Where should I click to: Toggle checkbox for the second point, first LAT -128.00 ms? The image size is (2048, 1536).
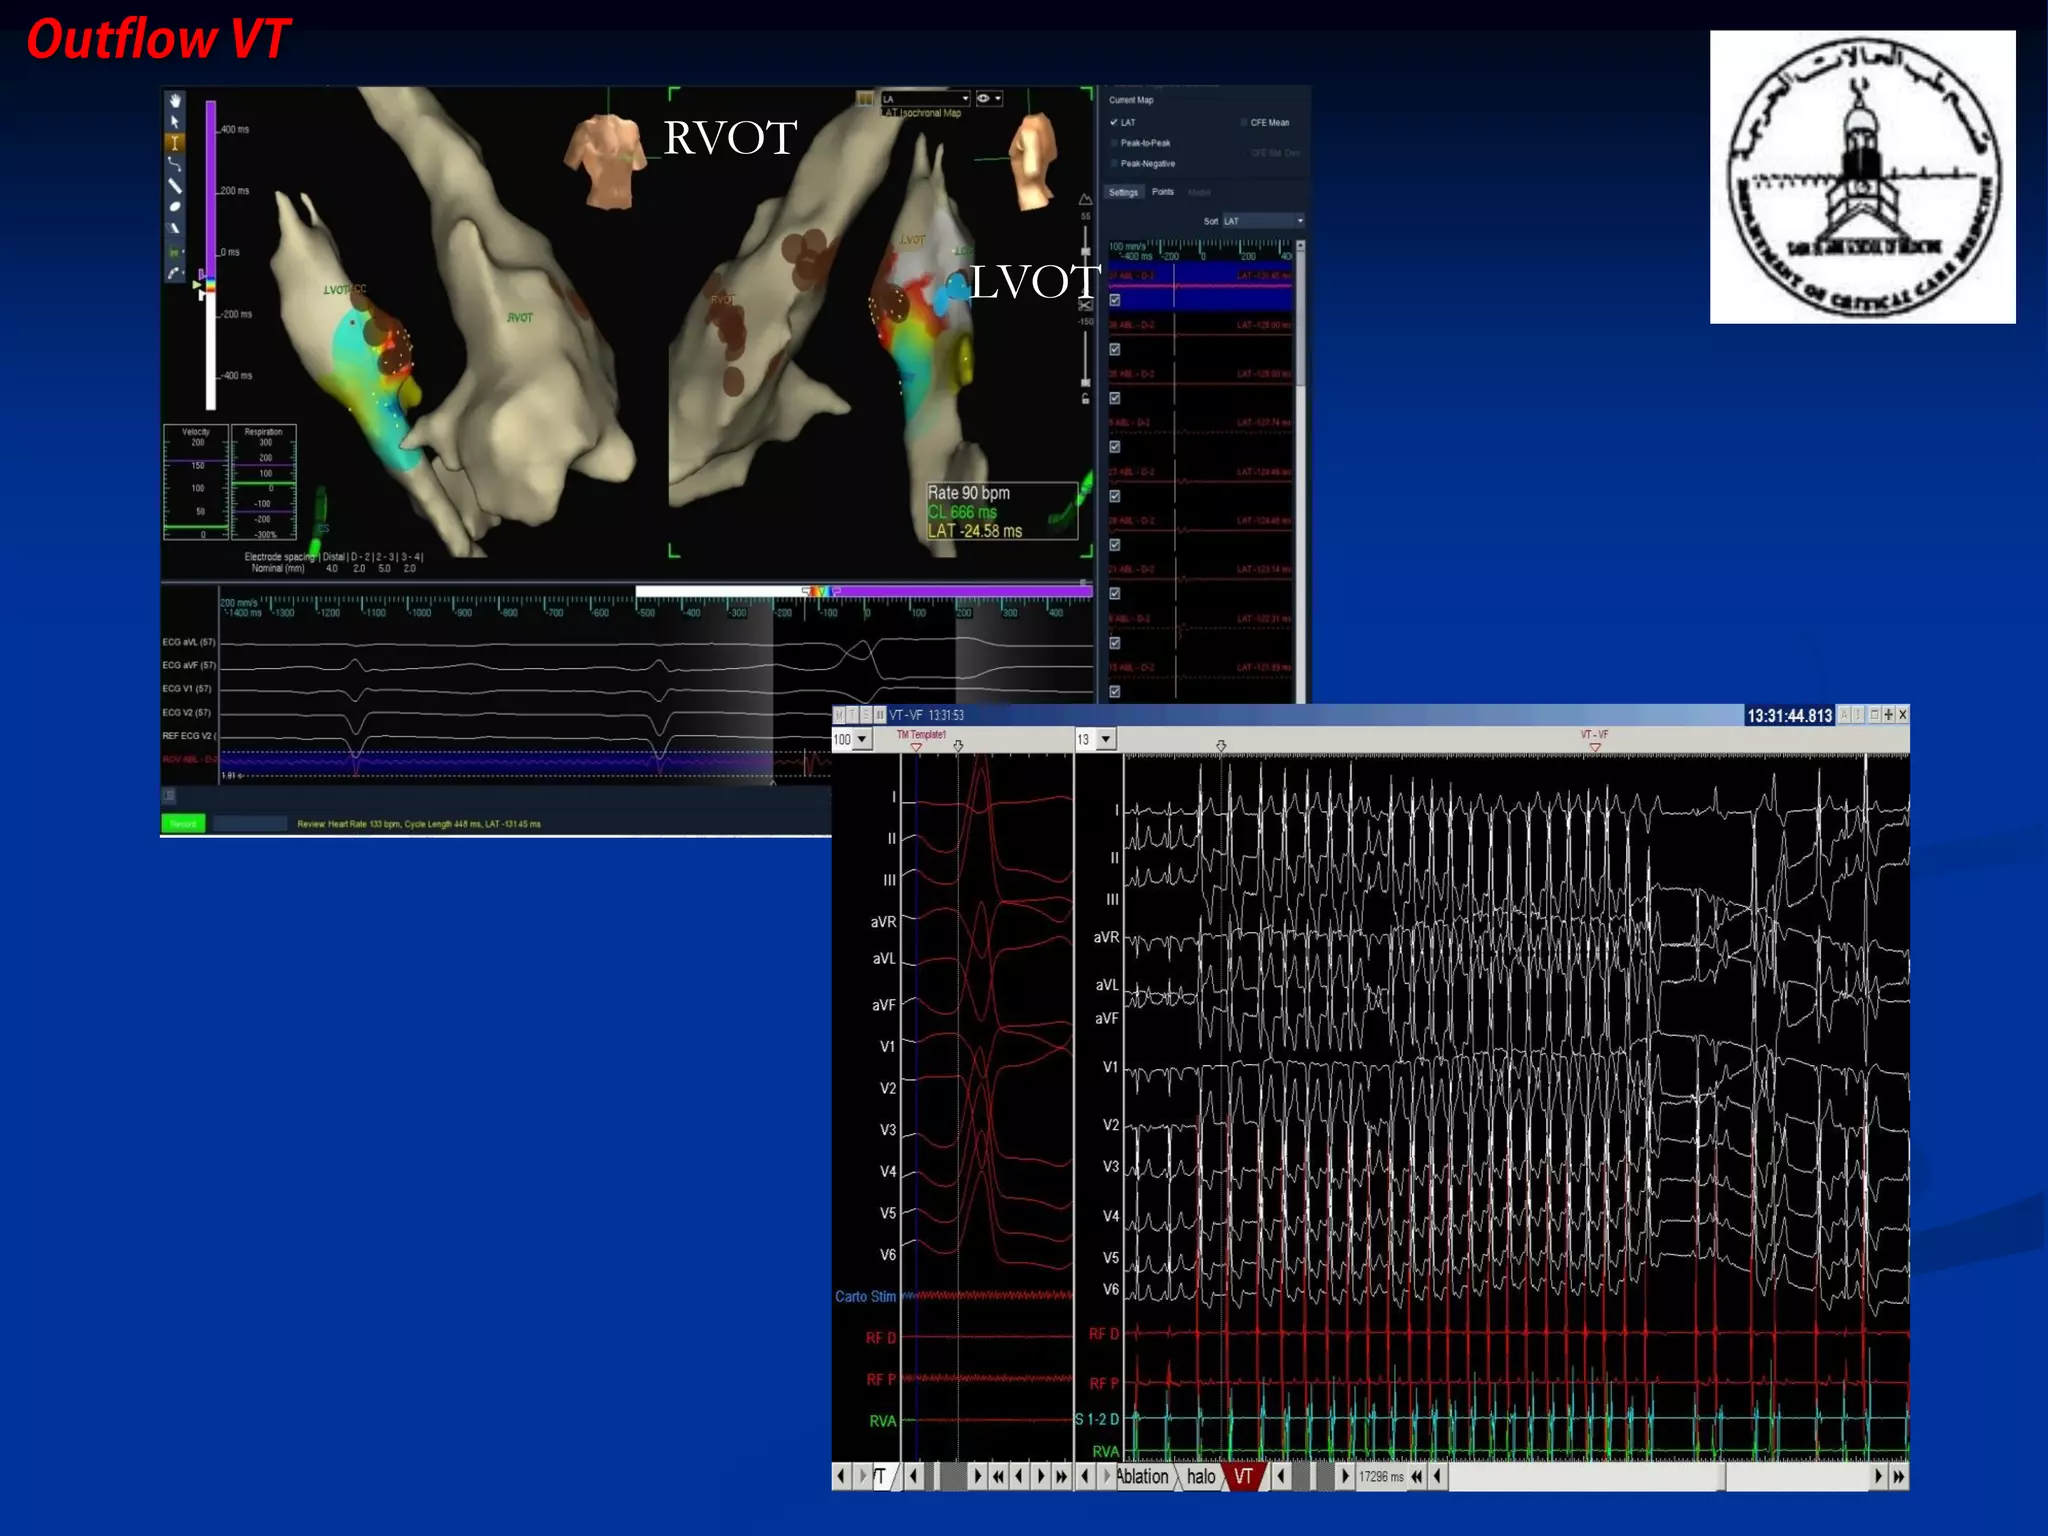tap(1114, 349)
